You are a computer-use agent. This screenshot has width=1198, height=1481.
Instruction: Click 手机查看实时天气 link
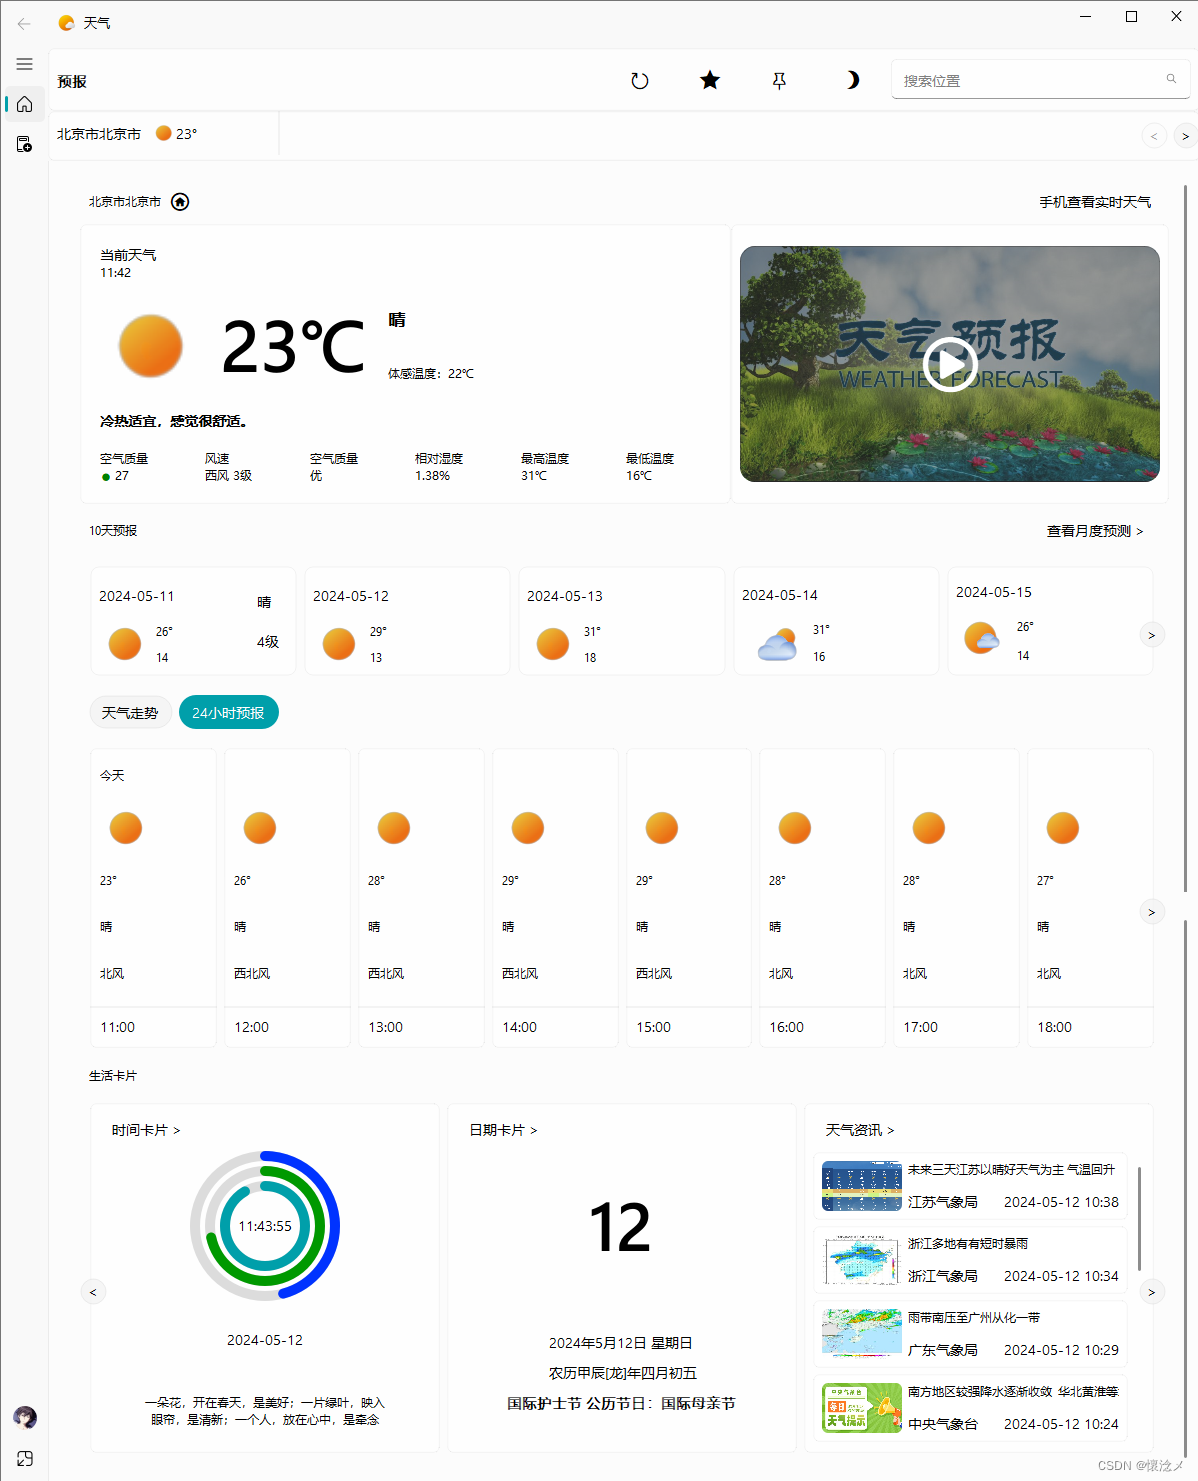tap(1094, 201)
